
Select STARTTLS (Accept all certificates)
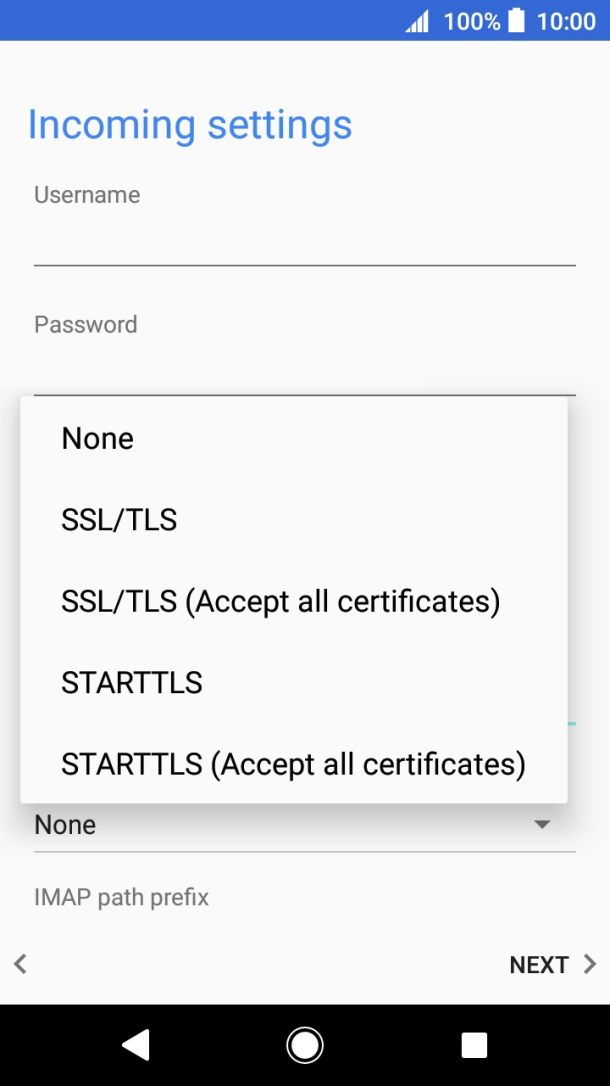coord(294,764)
